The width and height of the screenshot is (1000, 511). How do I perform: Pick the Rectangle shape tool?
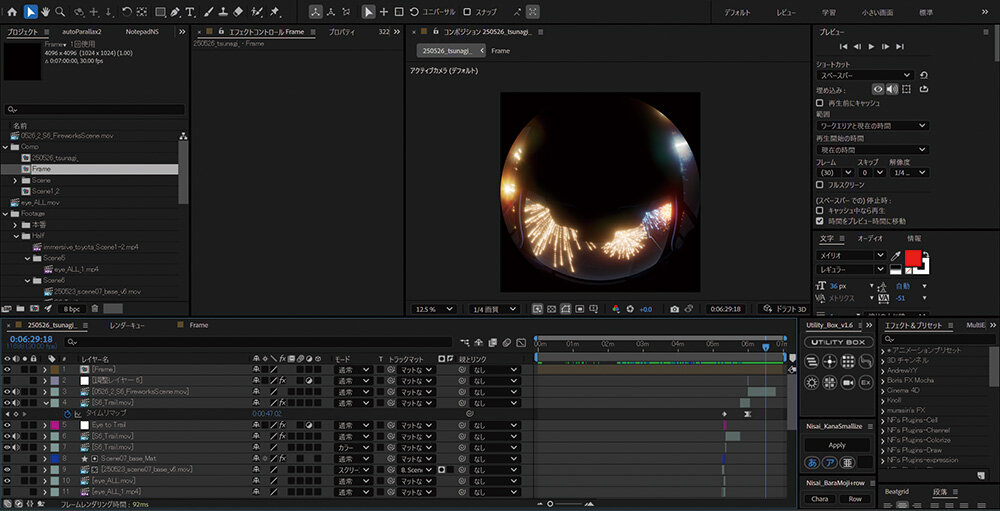coord(160,12)
